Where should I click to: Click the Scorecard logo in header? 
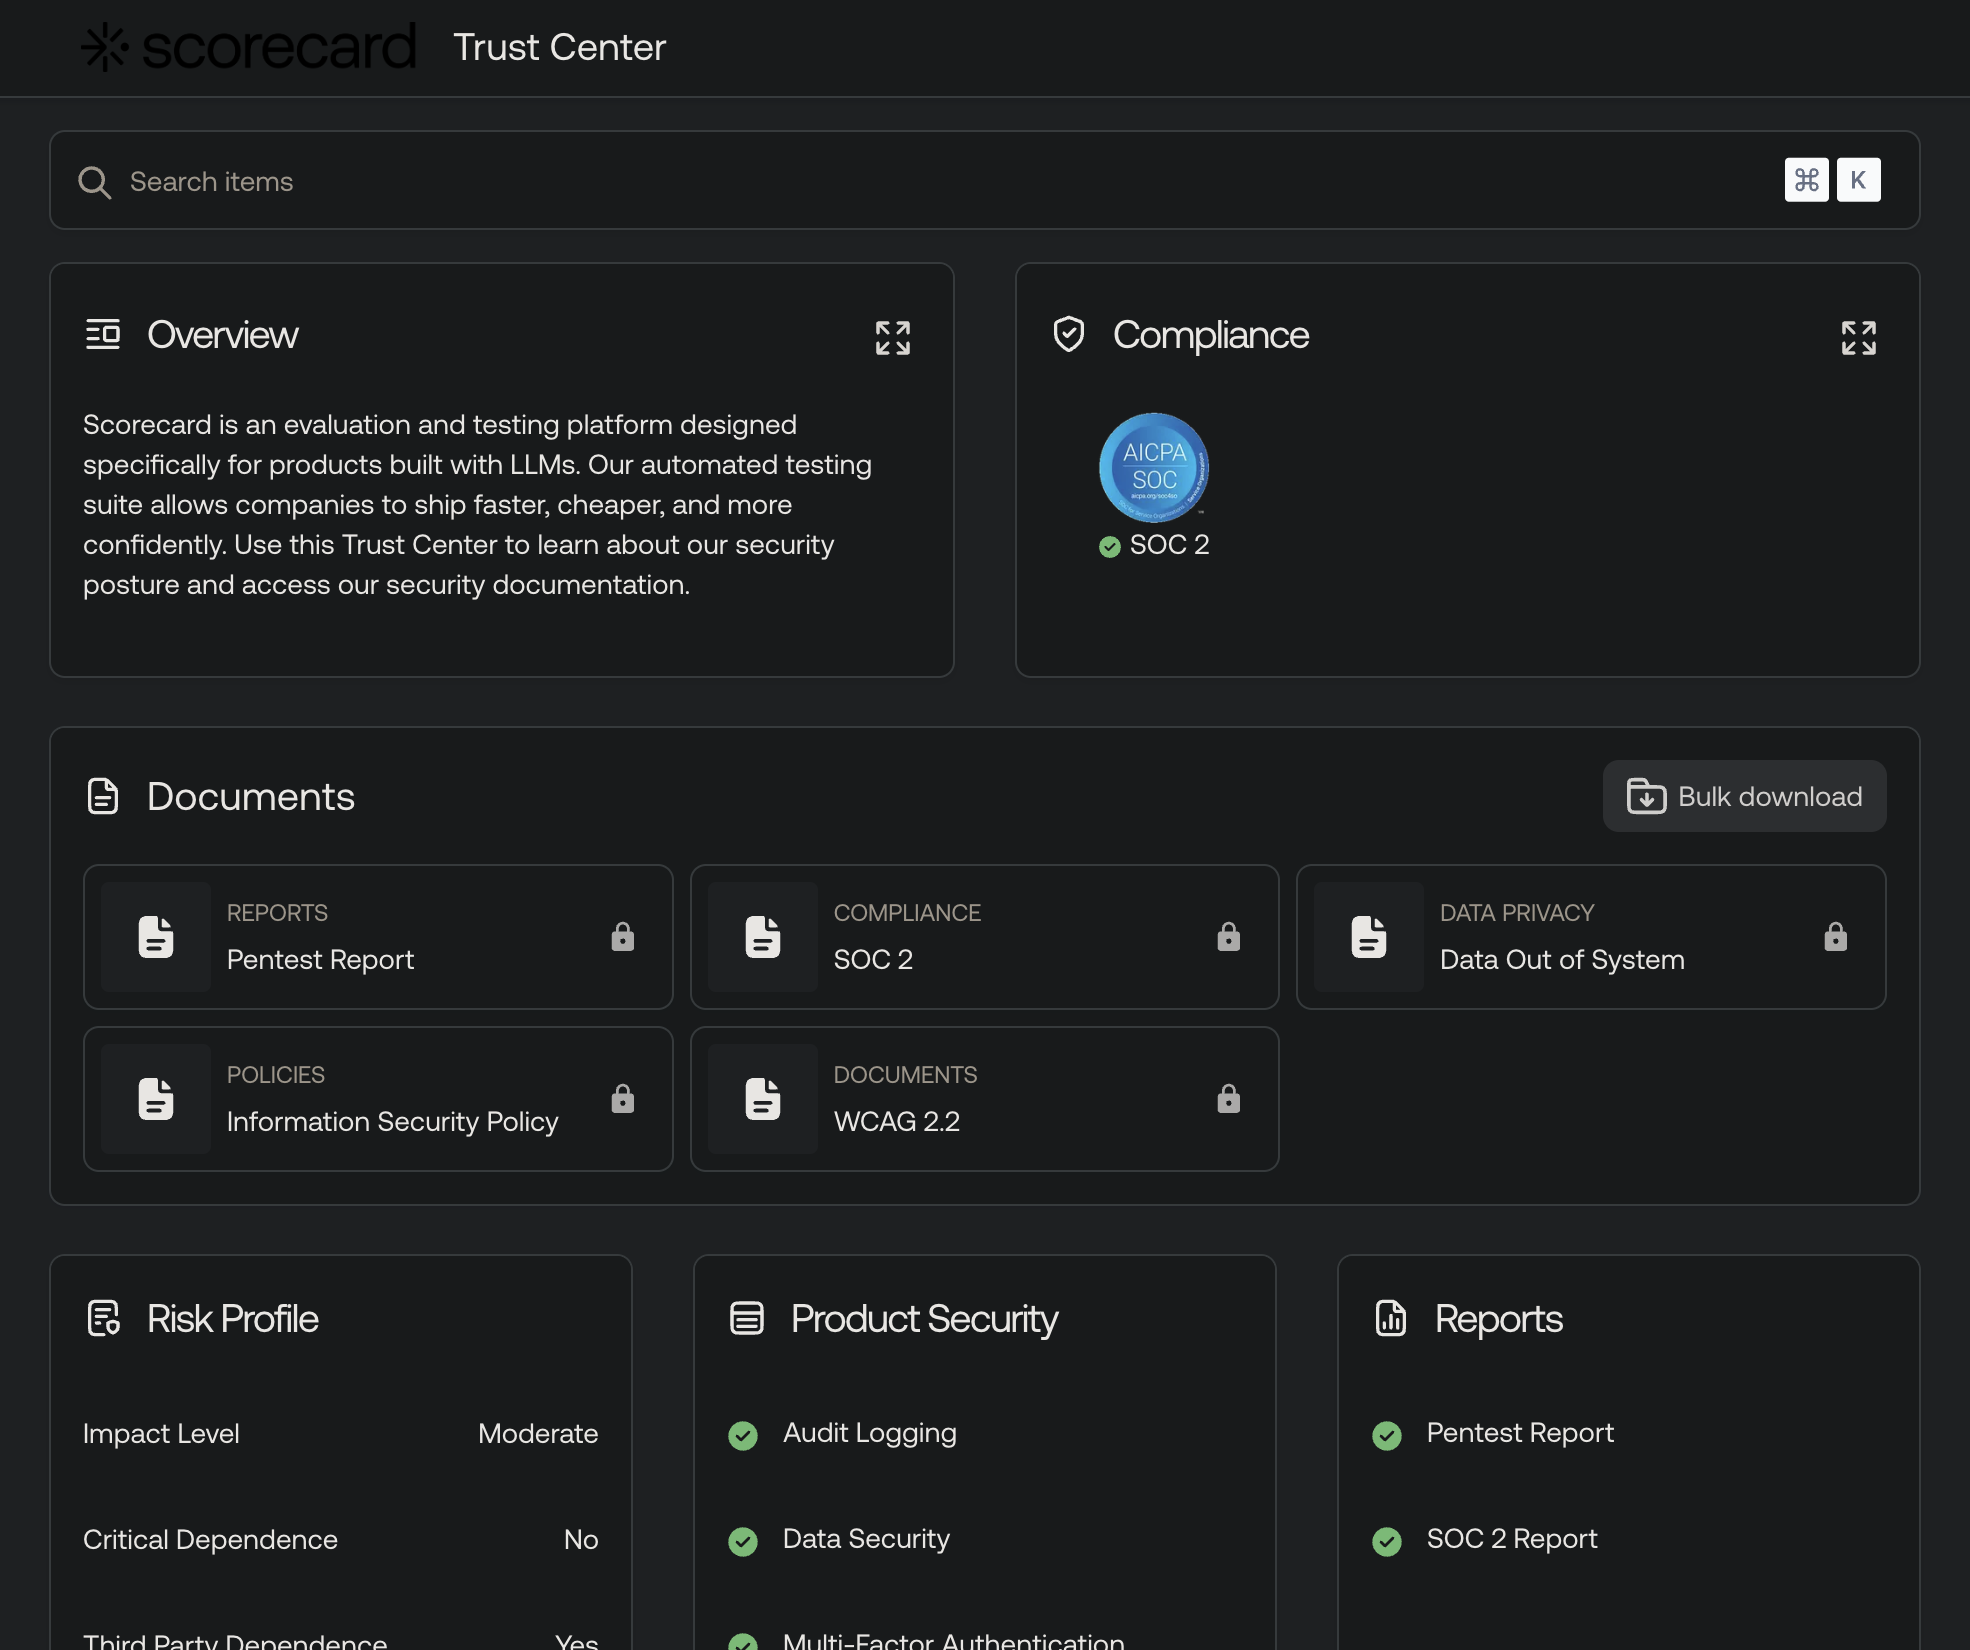249,47
